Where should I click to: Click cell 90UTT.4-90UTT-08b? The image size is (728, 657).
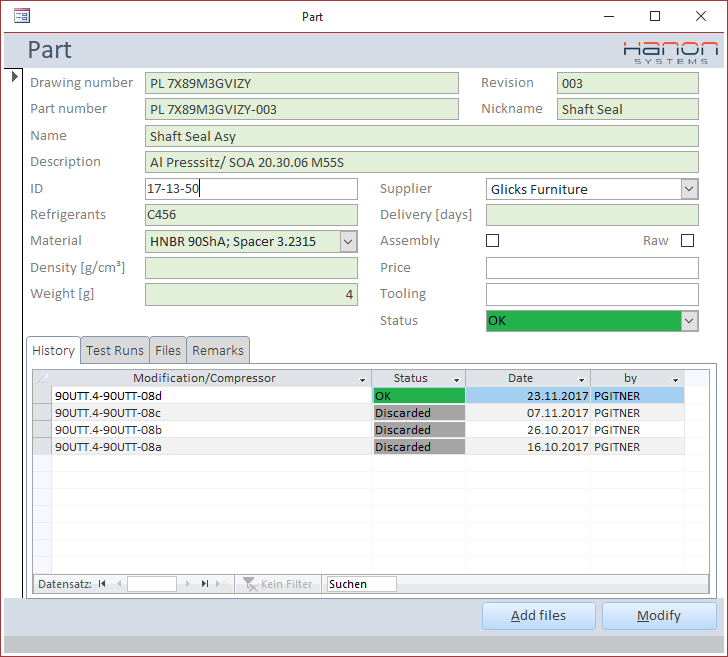click(211, 429)
